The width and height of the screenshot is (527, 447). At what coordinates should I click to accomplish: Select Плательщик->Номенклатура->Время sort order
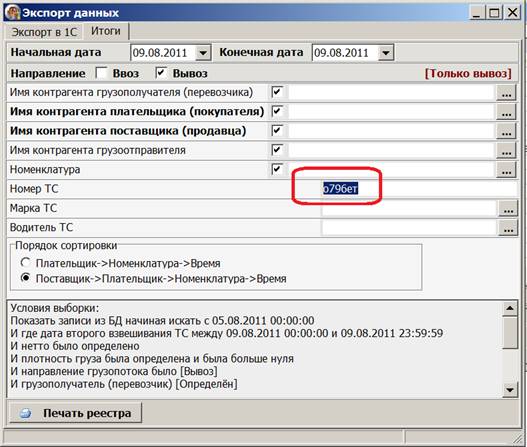(26, 262)
